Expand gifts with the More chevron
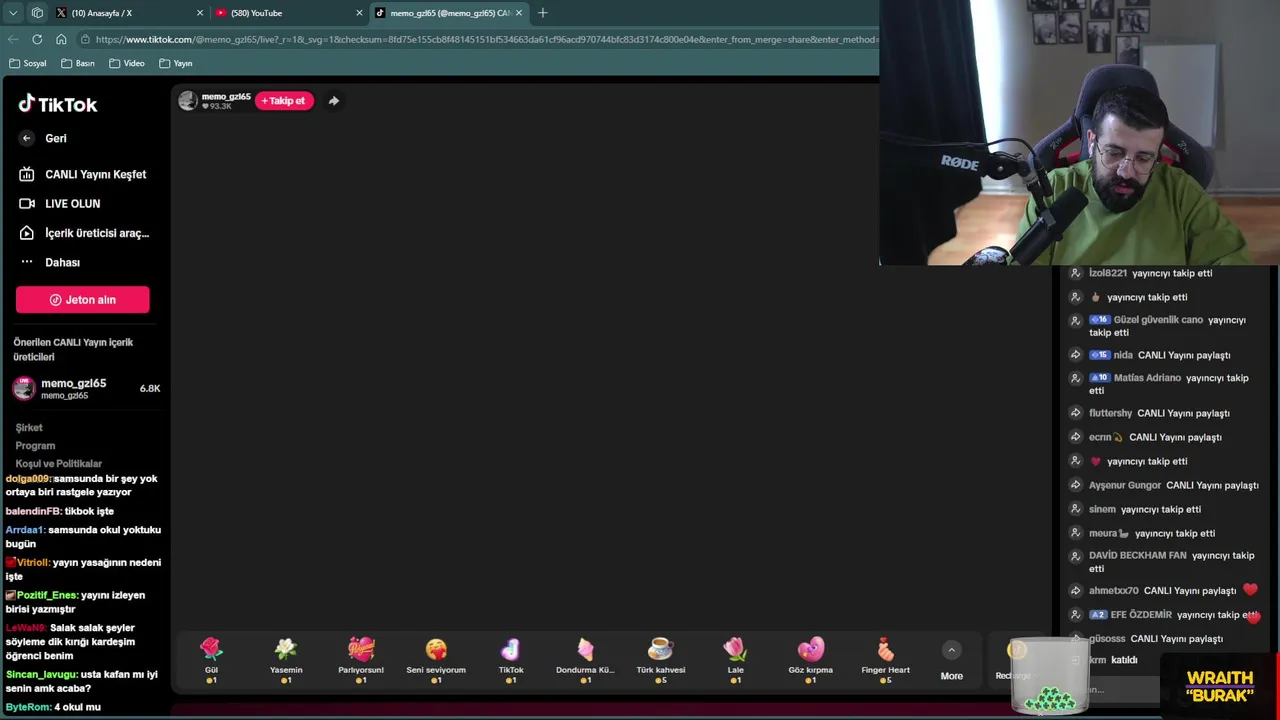The height and width of the screenshot is (720, 1280). (951, 651)
